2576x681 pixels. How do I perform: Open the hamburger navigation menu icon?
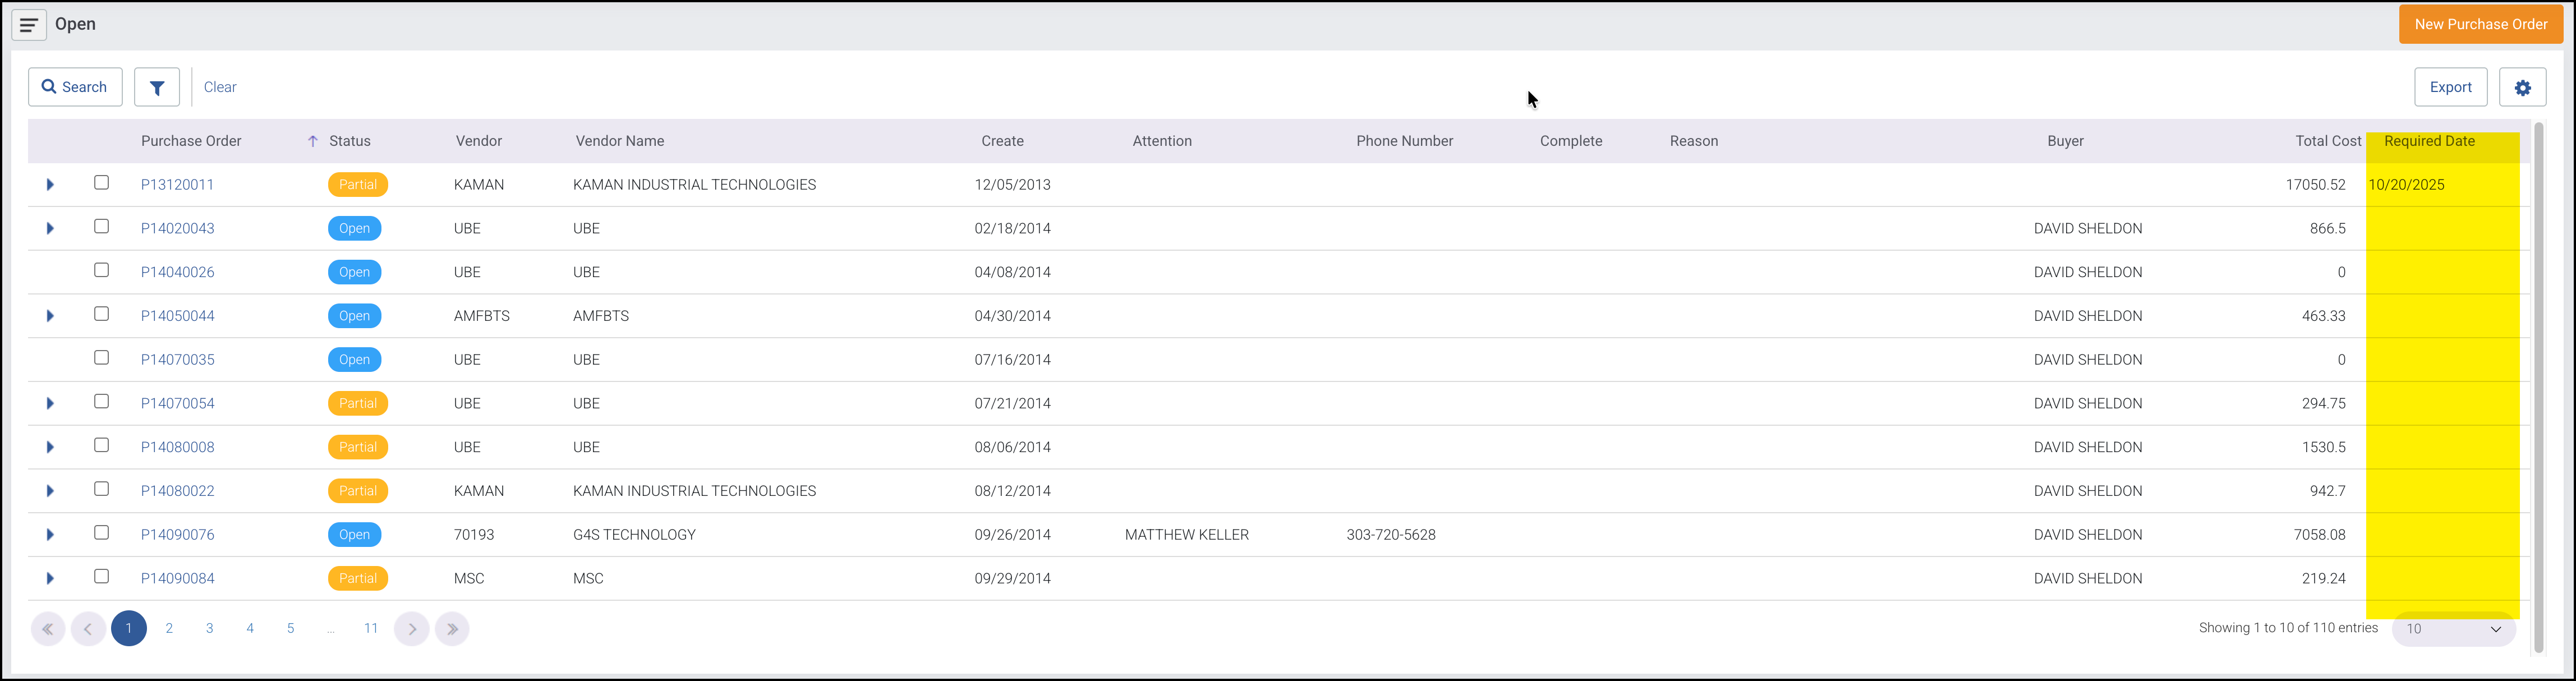[x=29, y=25]
